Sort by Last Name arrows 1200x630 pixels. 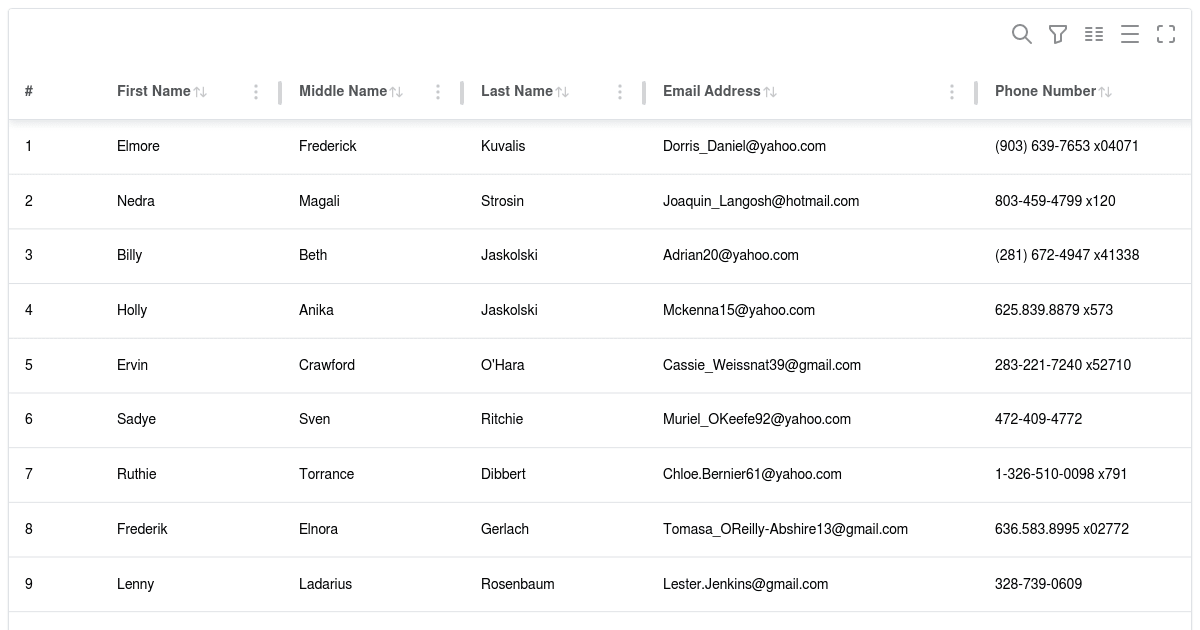pos(562,92)
